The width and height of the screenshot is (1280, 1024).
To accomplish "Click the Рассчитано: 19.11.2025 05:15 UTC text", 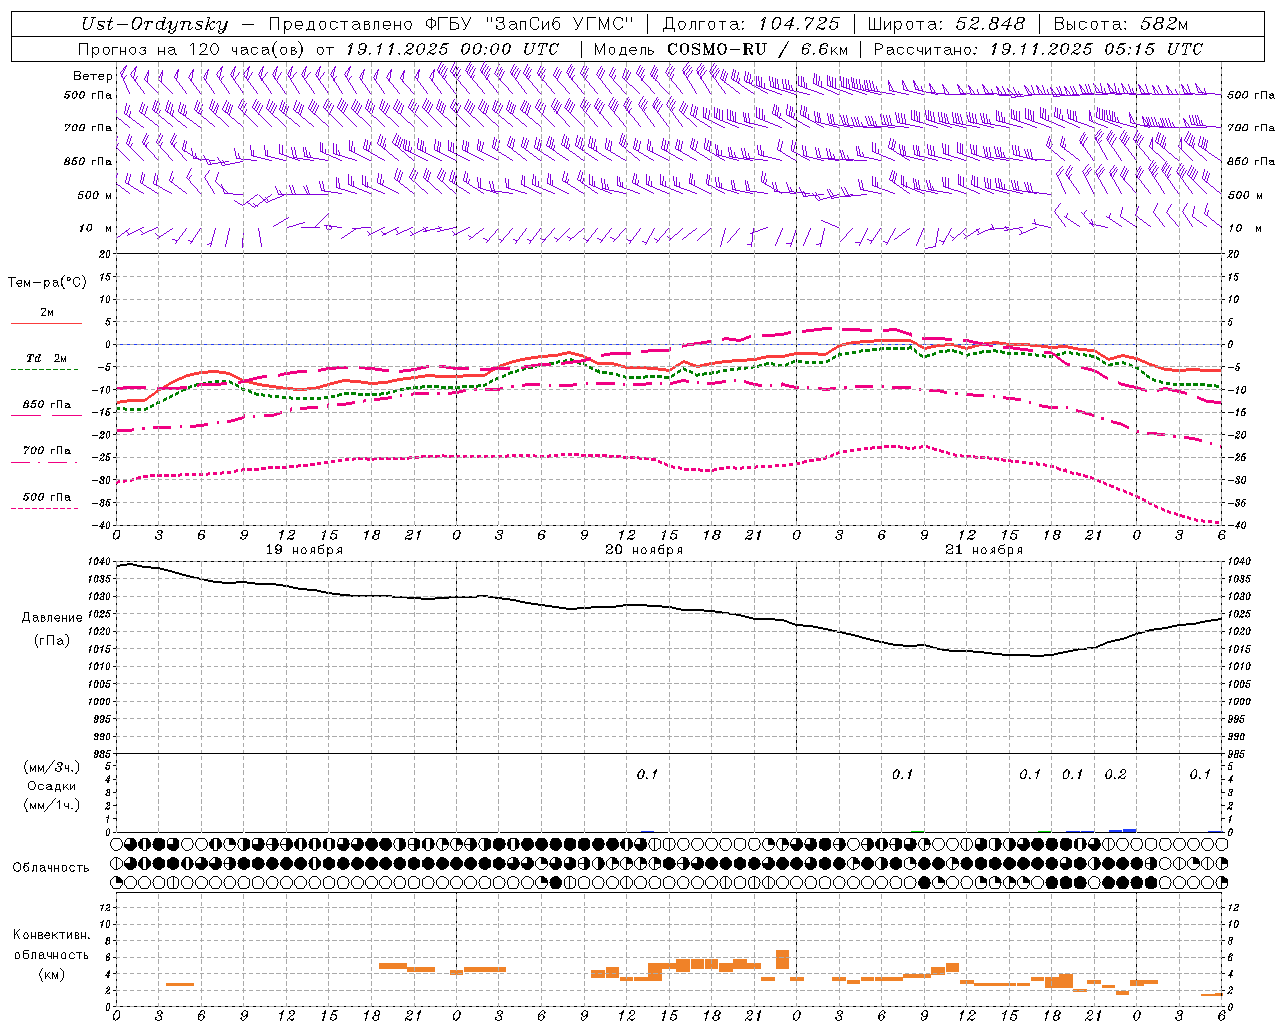I will coord(1038,49).
